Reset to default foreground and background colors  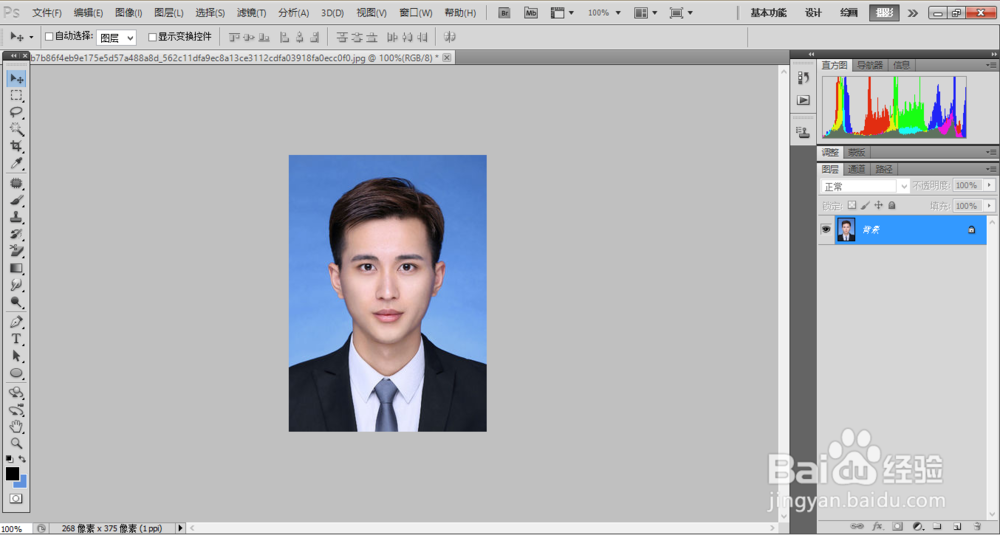[9, 458]
